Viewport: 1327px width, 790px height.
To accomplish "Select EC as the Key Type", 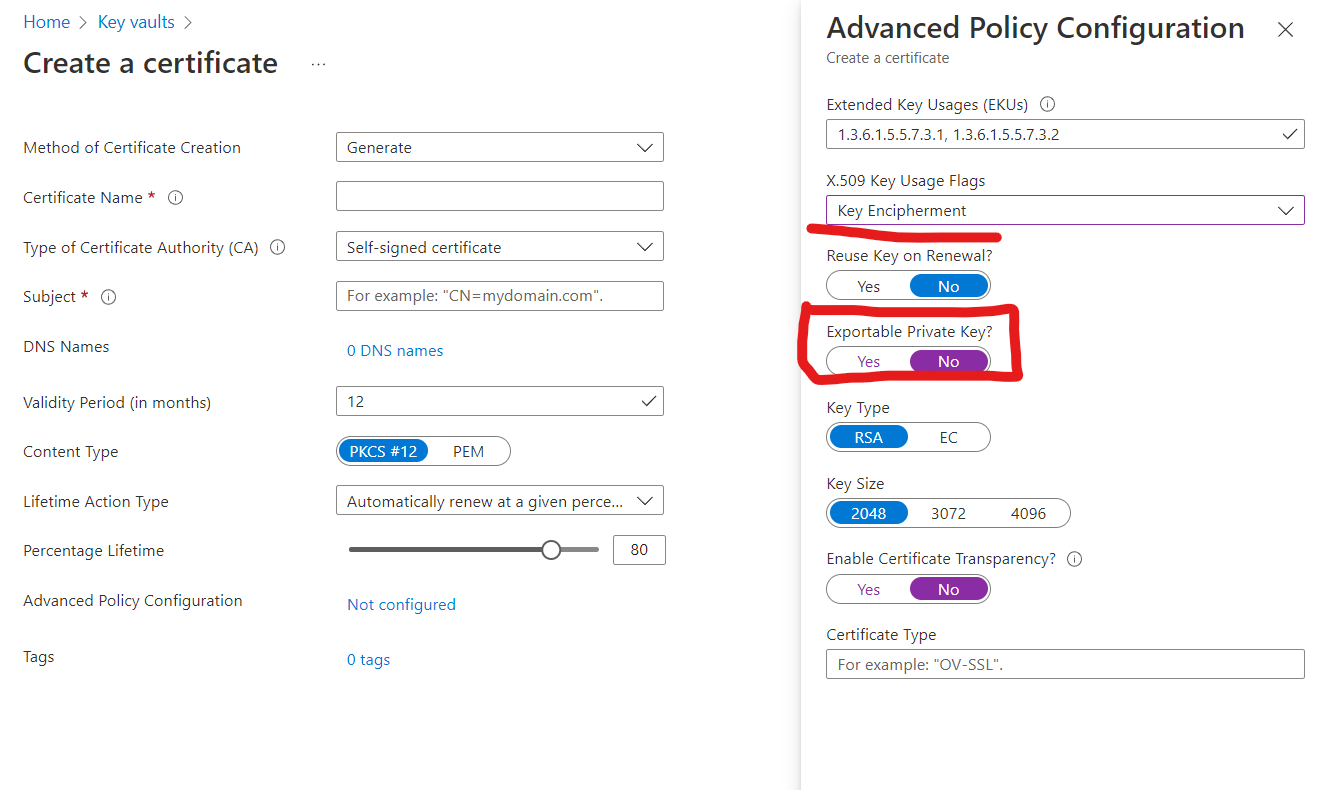I will [x=948, y=437].
